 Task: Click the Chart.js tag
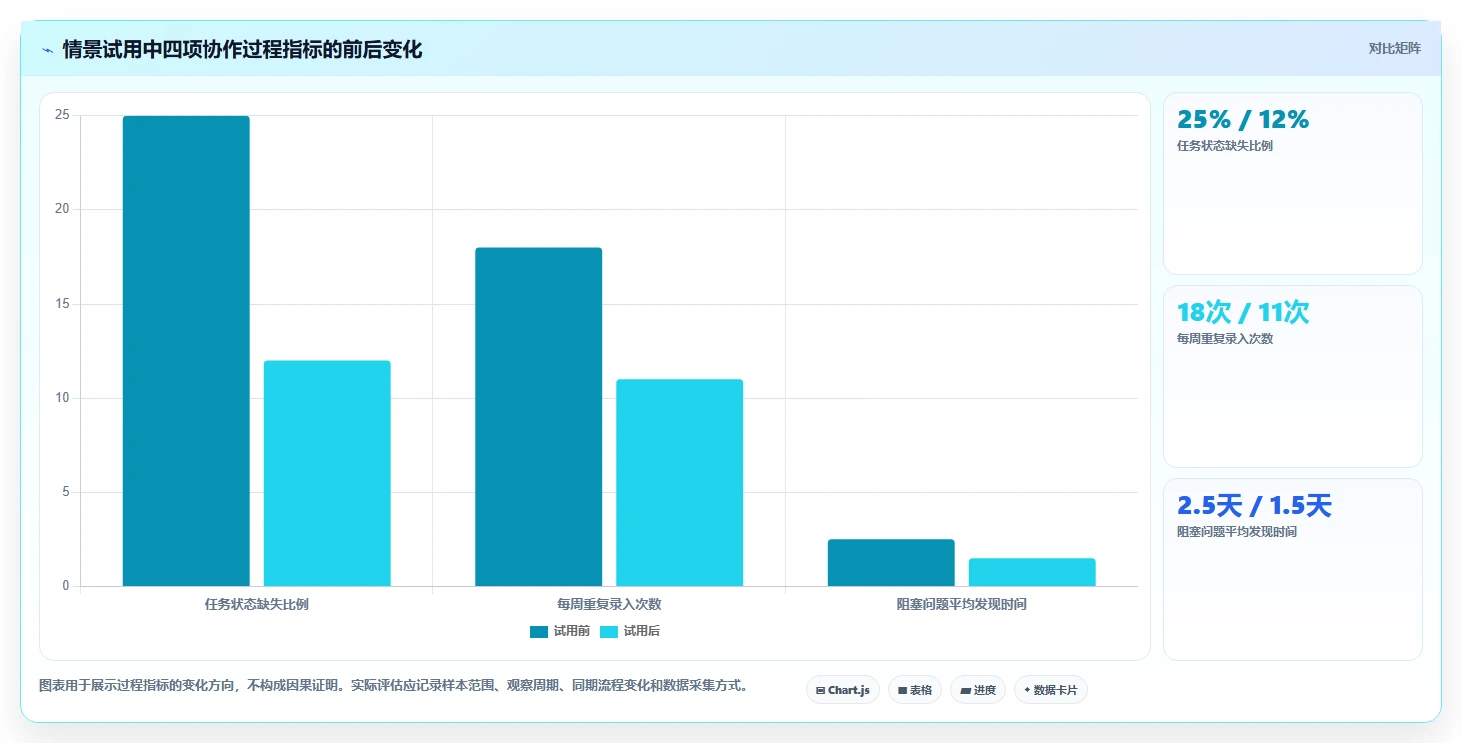coord(843,690)
